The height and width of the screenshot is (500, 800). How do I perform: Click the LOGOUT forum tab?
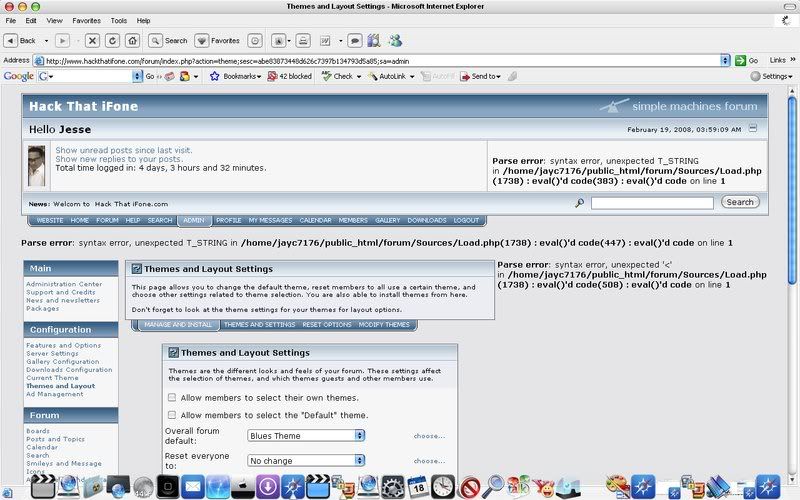coord(466,220)
